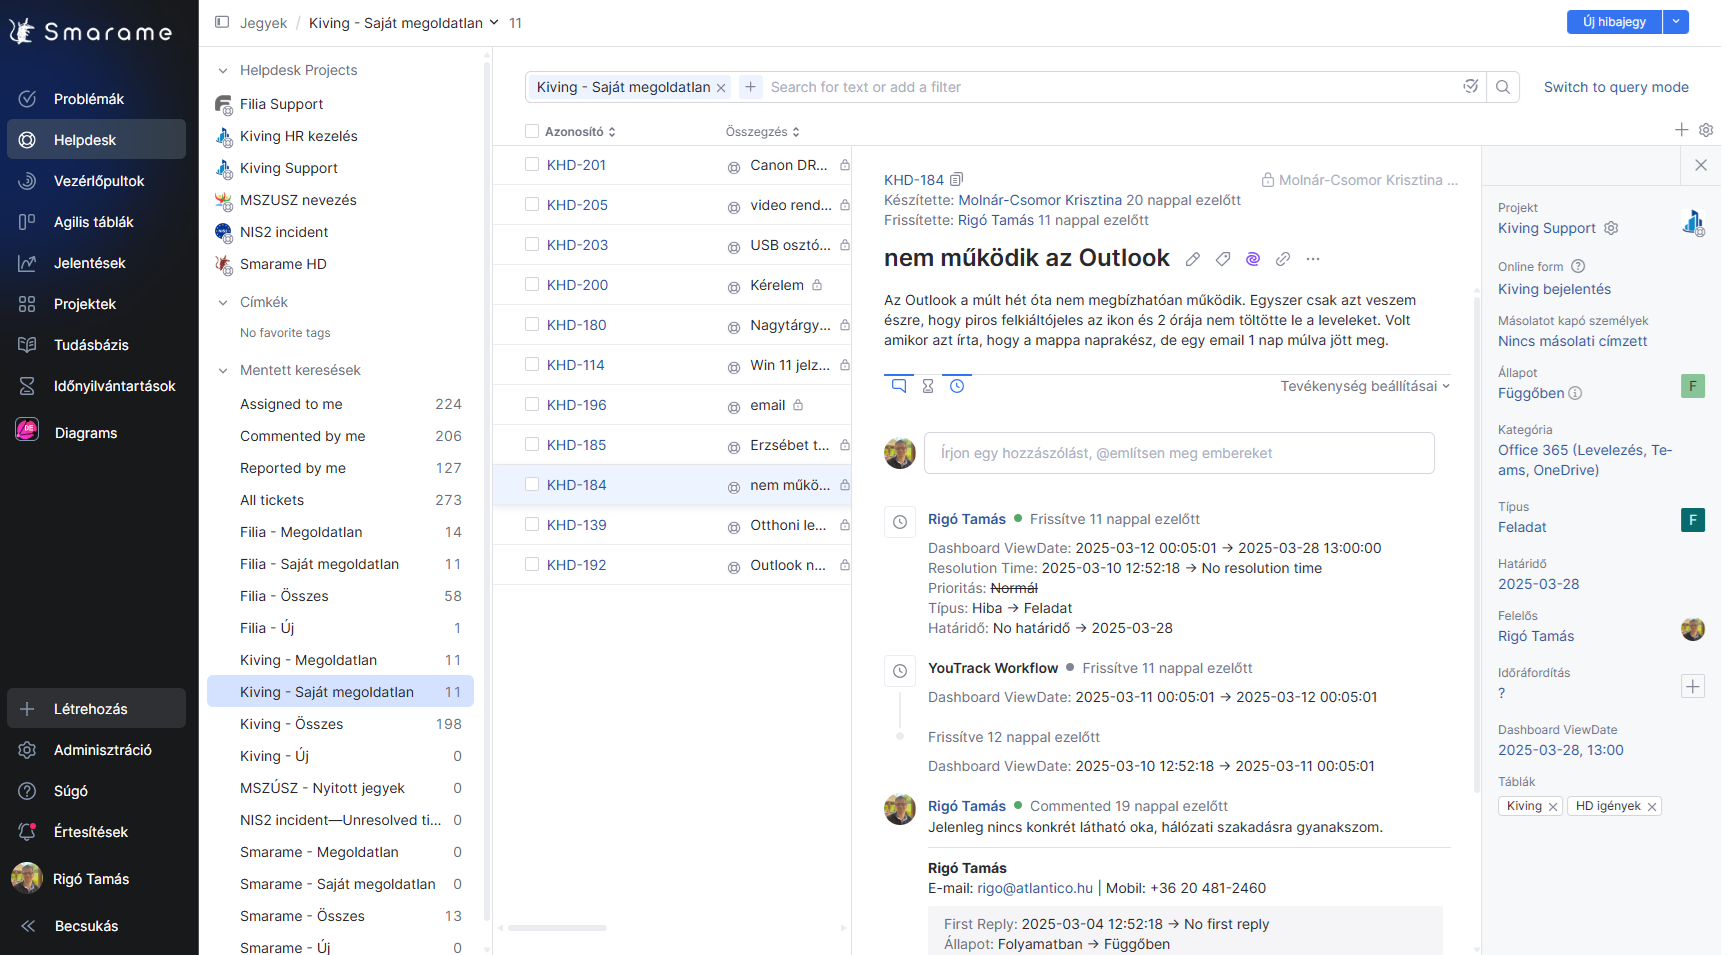This screenshot has width=1730, height=955.
Task: Tick the checkbox for KHD-203
Action: pos(532,245)
